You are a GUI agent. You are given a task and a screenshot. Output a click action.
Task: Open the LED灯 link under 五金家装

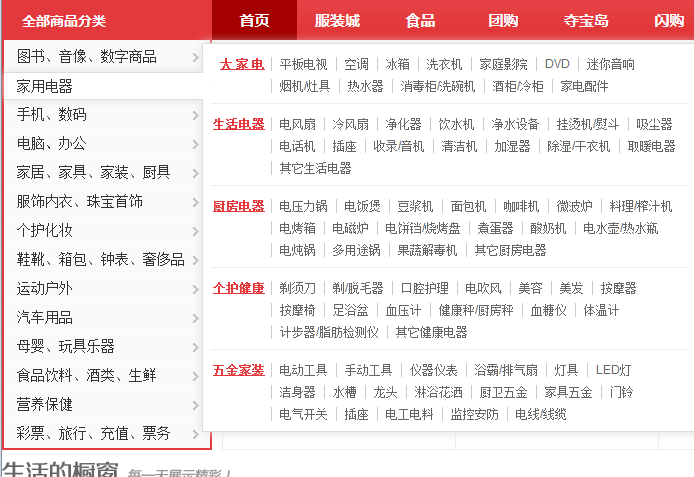[x=613, y=370]
